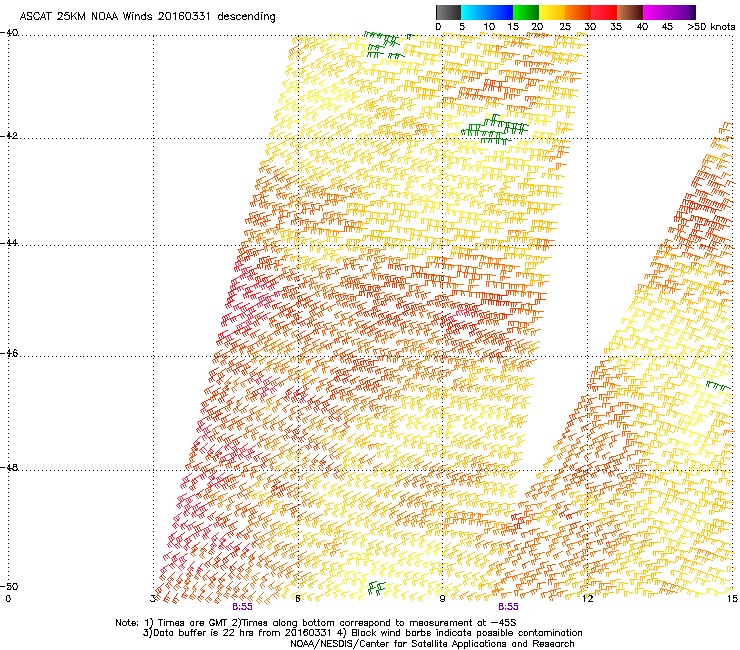This screenshot has height=650, width=740.
Task: Click the longitude label '3'
Action: tap(153, 599)
